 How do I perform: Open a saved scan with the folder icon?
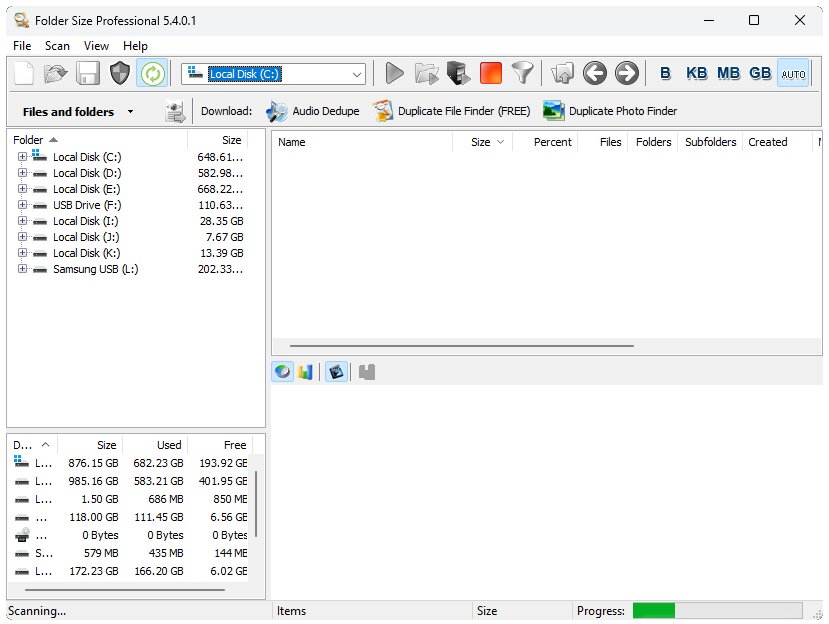(x=56, y=73)
